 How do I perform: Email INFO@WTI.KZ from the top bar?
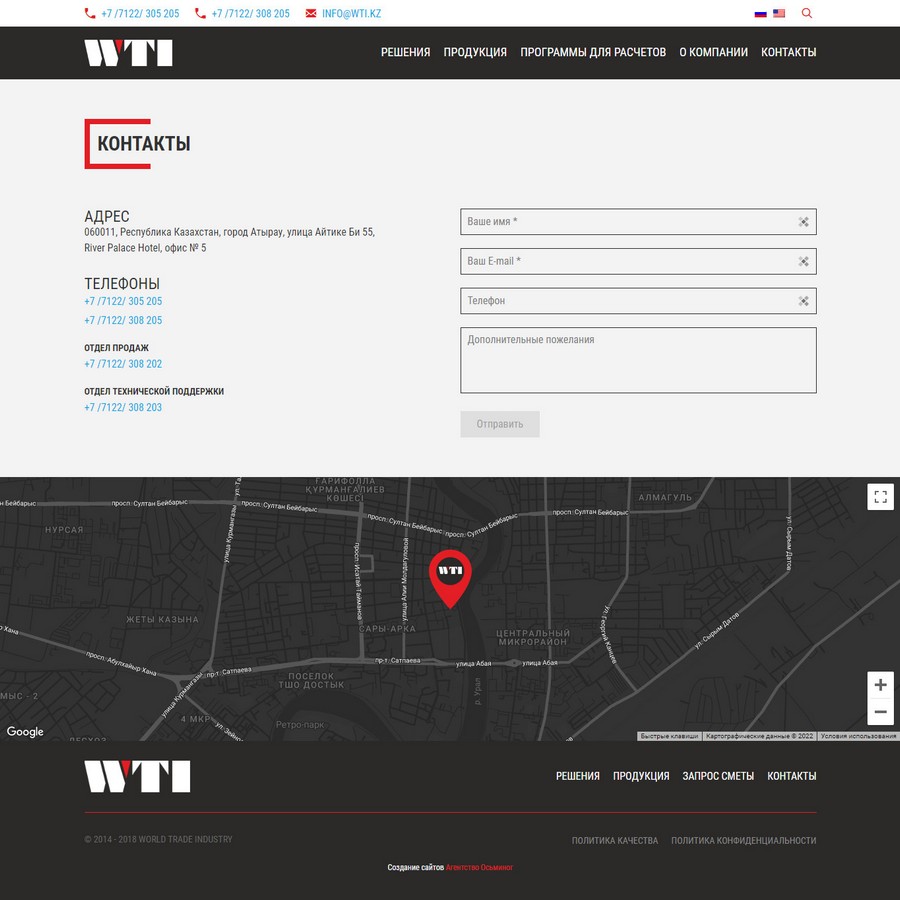[x=351, y=14]
